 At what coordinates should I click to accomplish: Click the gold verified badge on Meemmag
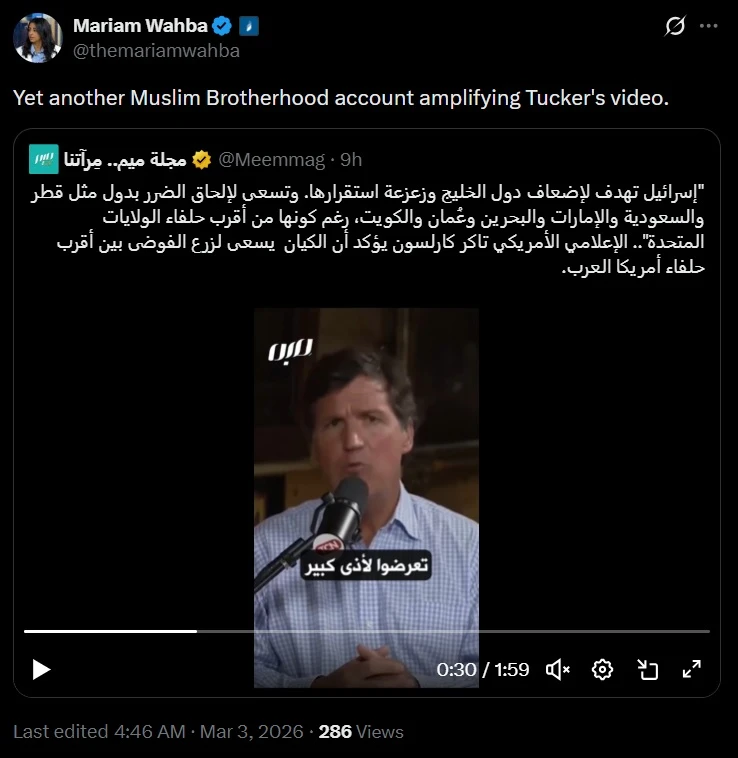(x=202, y=160)
